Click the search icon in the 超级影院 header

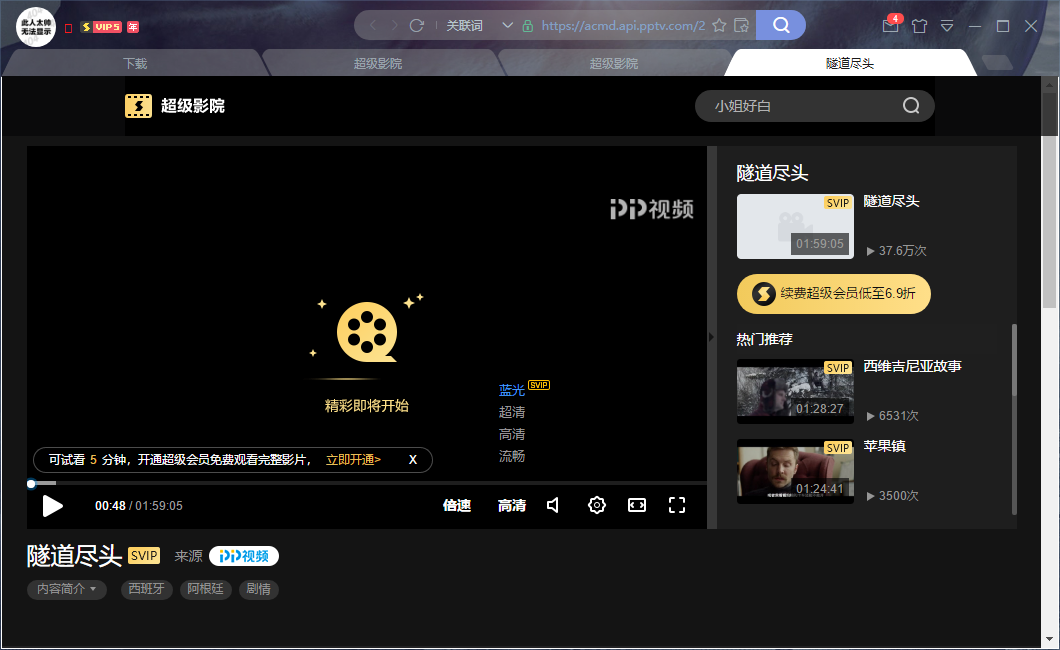(911, 106)
